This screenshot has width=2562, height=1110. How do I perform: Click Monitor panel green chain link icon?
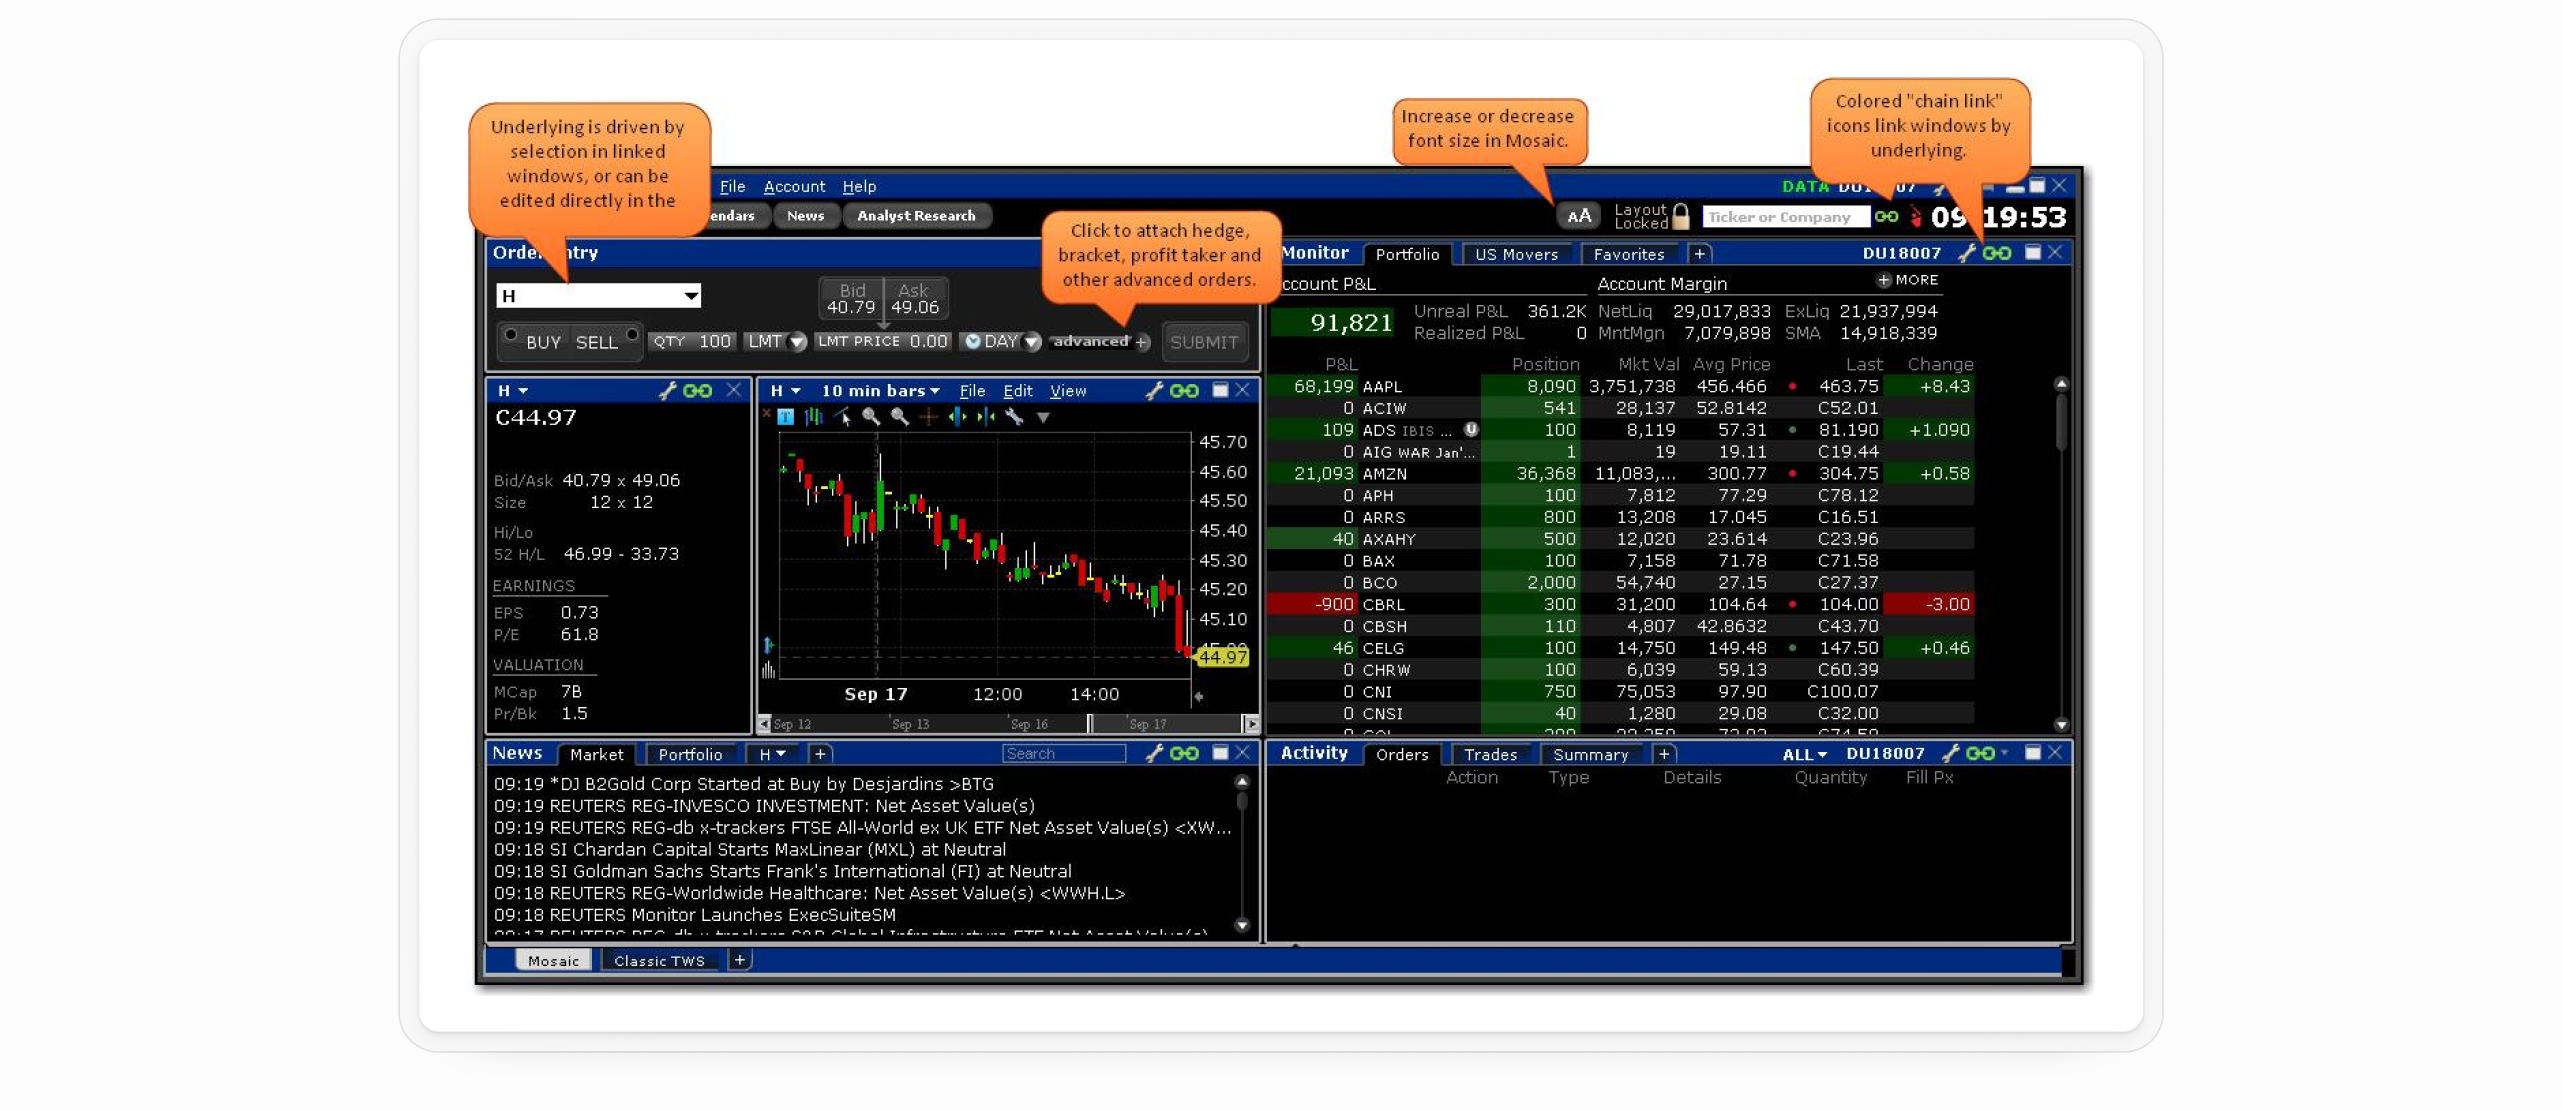[1996, 253]
